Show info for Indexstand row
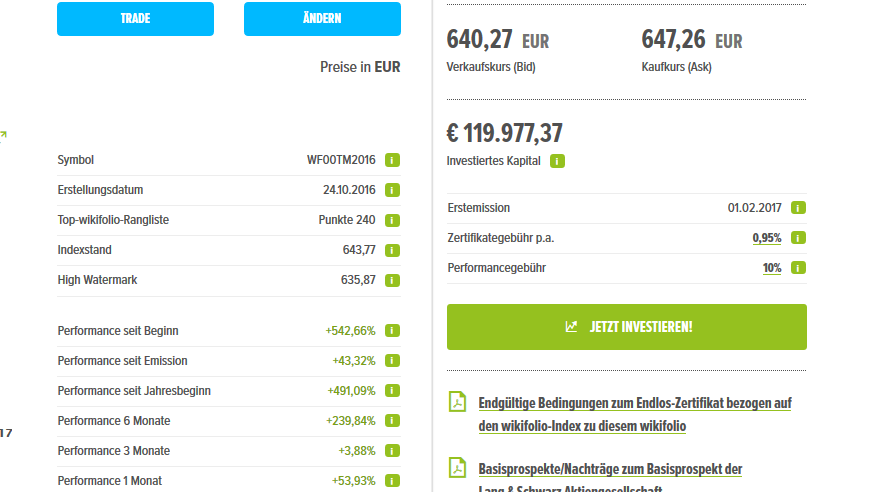 point(393,250)
